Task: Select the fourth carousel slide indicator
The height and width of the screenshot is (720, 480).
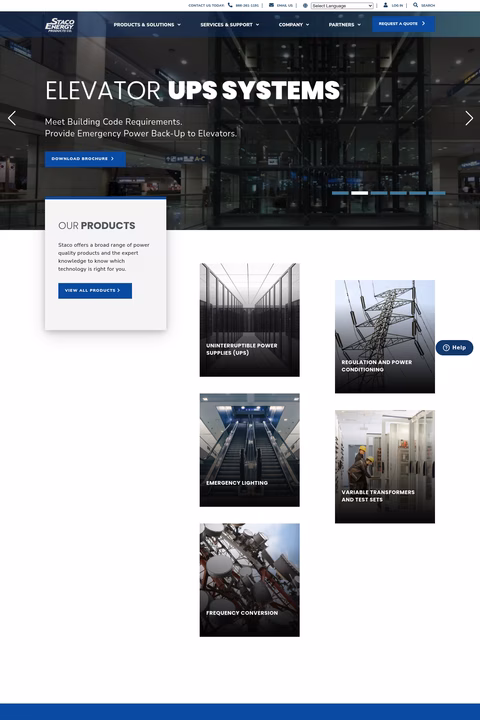Action: click(x=398, y=193)
